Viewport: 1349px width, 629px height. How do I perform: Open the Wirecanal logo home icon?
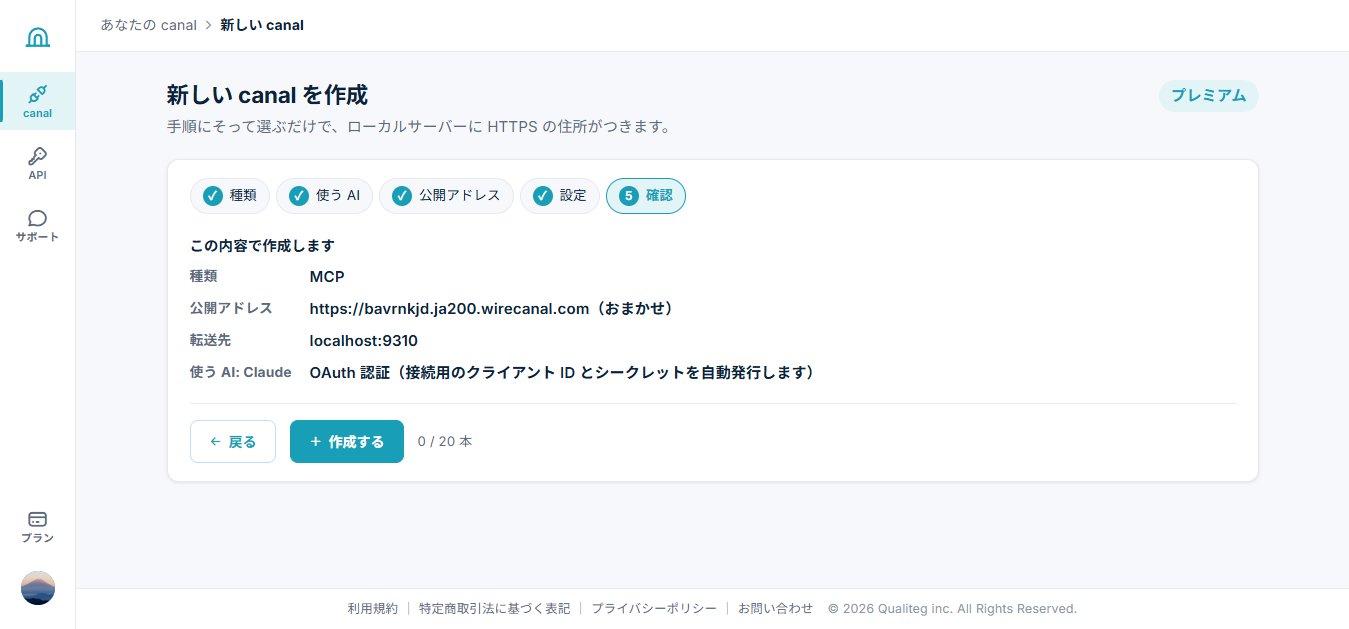coord(38,38)
